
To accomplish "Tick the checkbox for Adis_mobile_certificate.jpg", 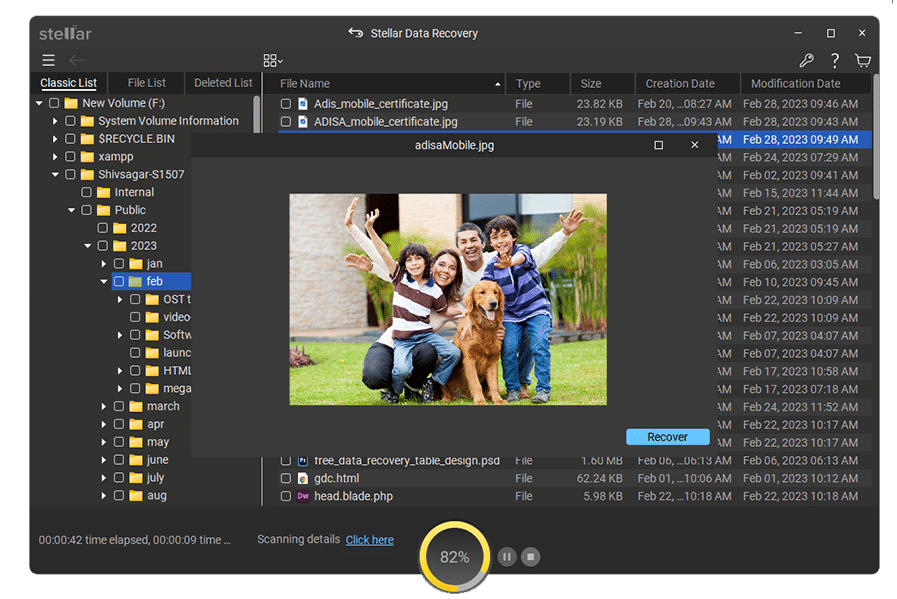I will (x=286, y=104).
